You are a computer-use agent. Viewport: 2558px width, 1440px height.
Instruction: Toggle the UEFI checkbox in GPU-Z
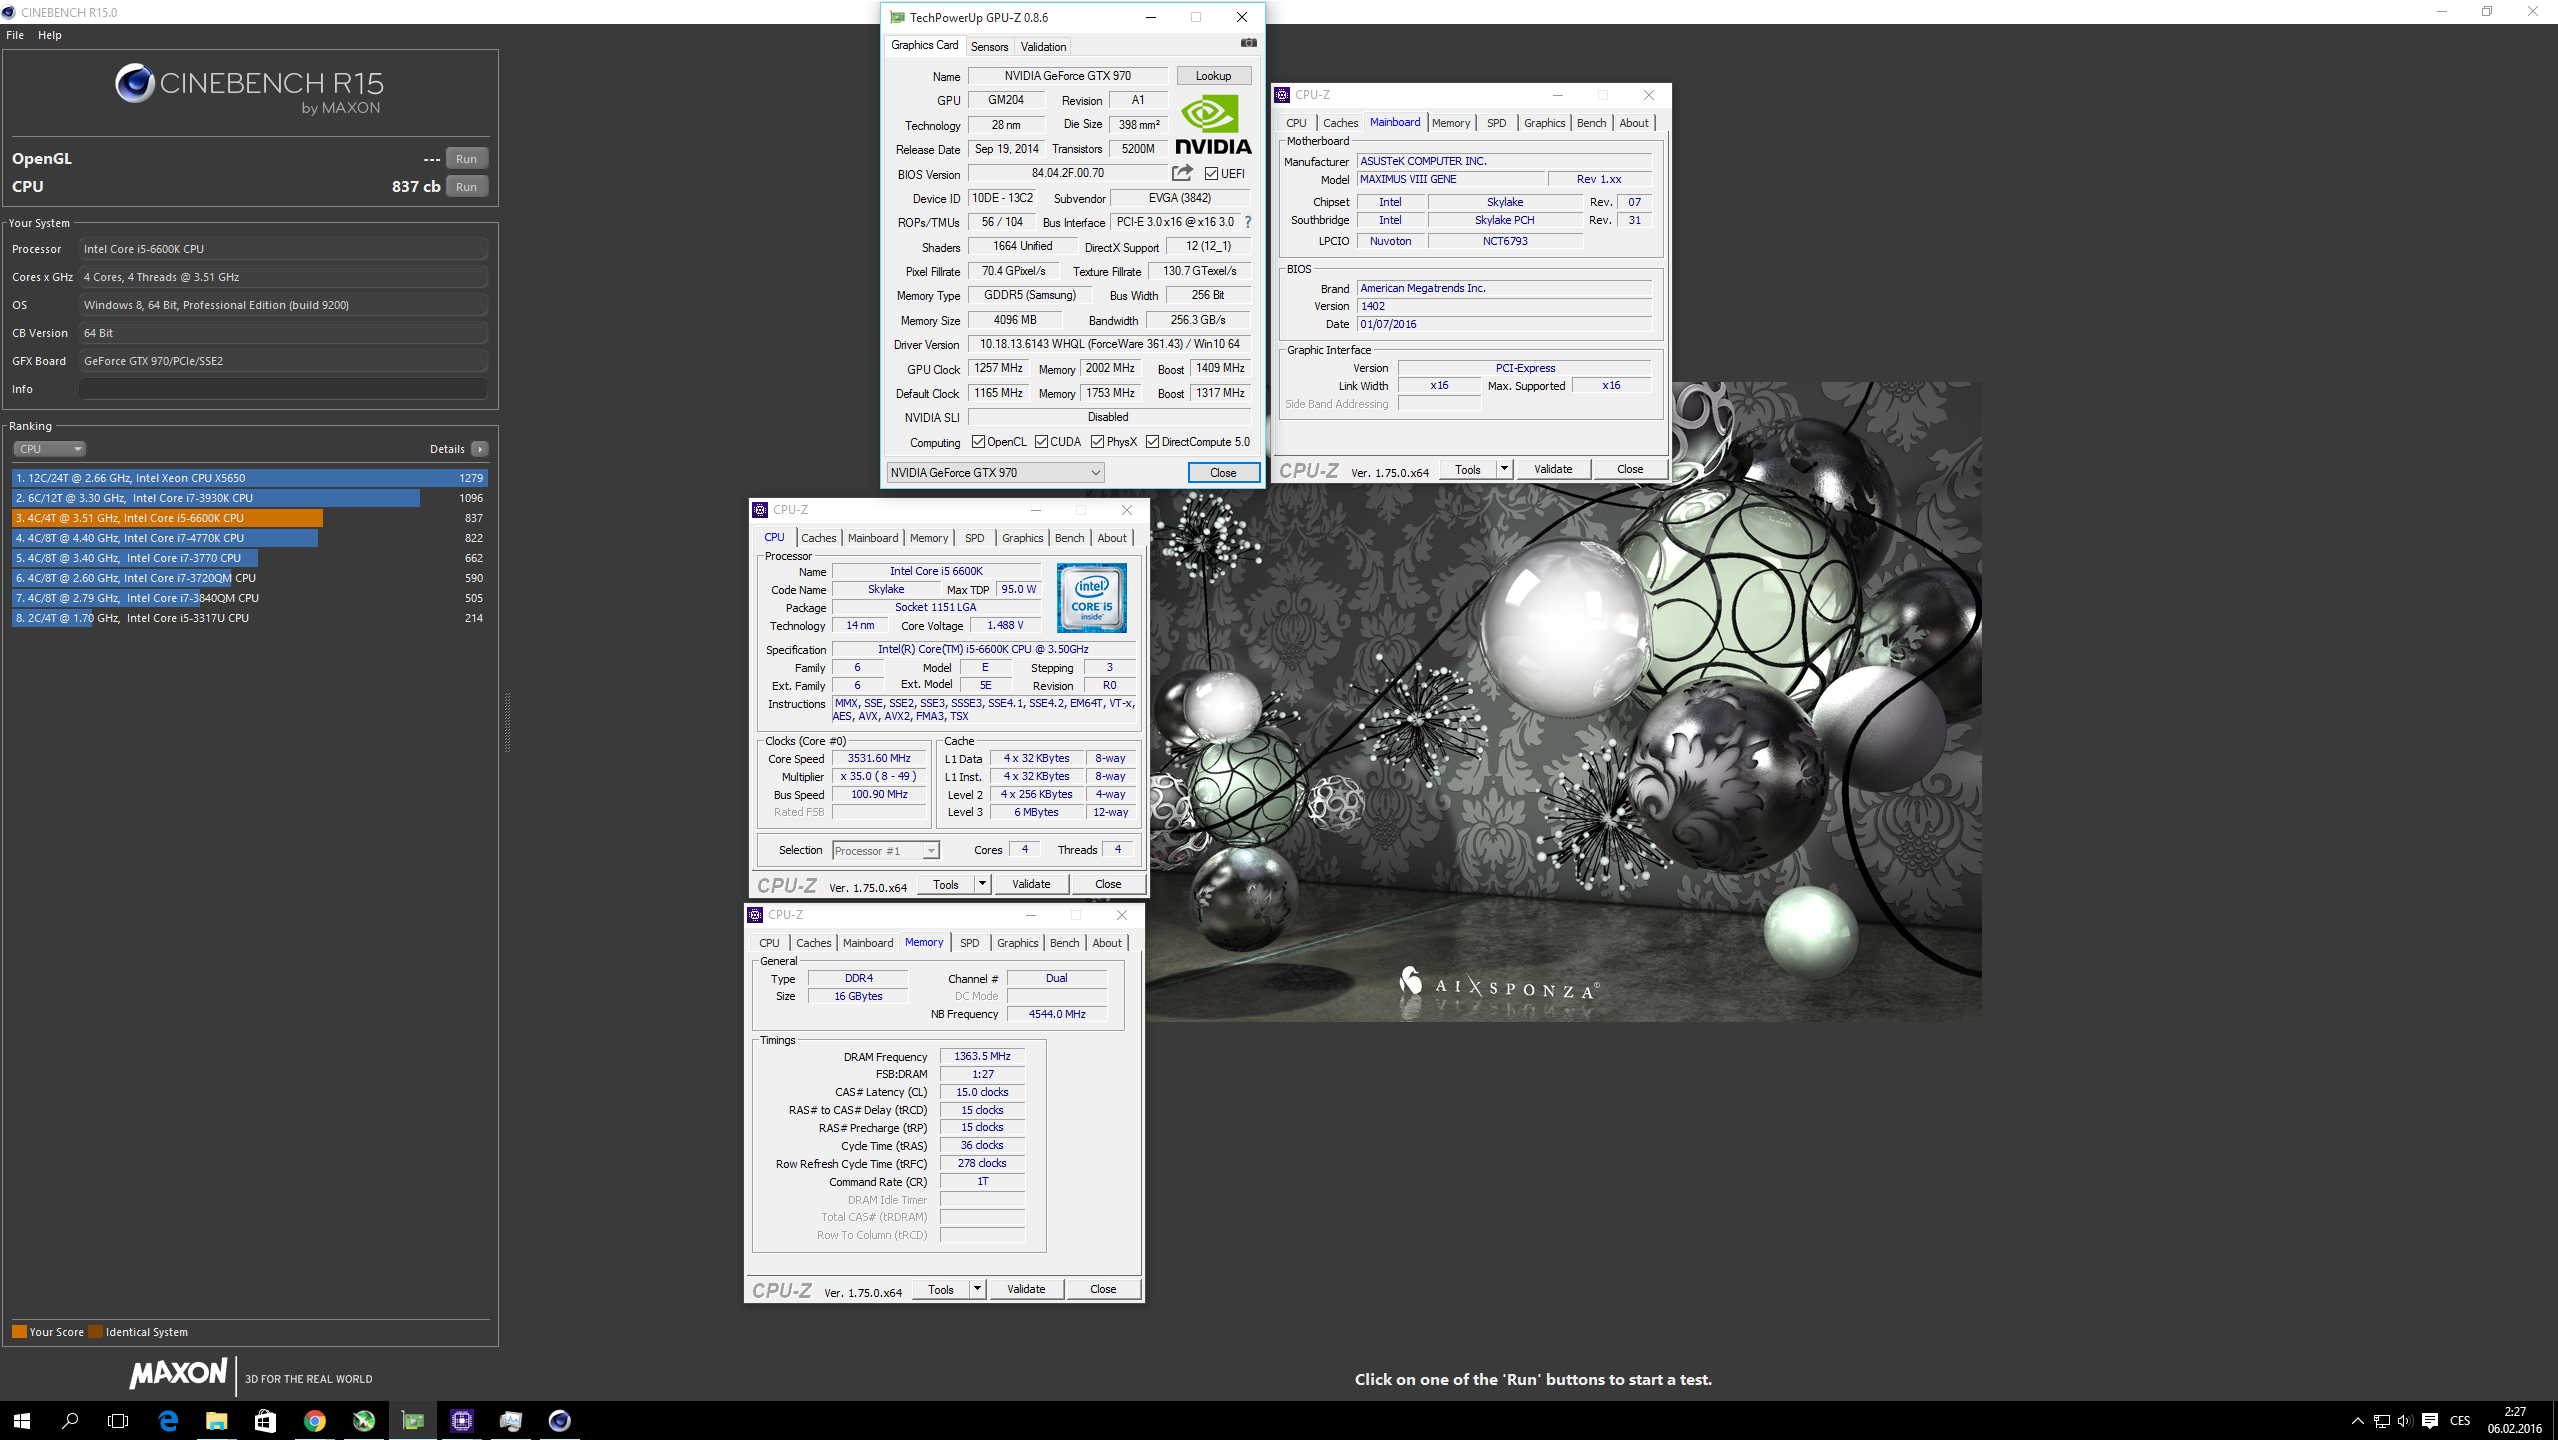coord(1211,174)
